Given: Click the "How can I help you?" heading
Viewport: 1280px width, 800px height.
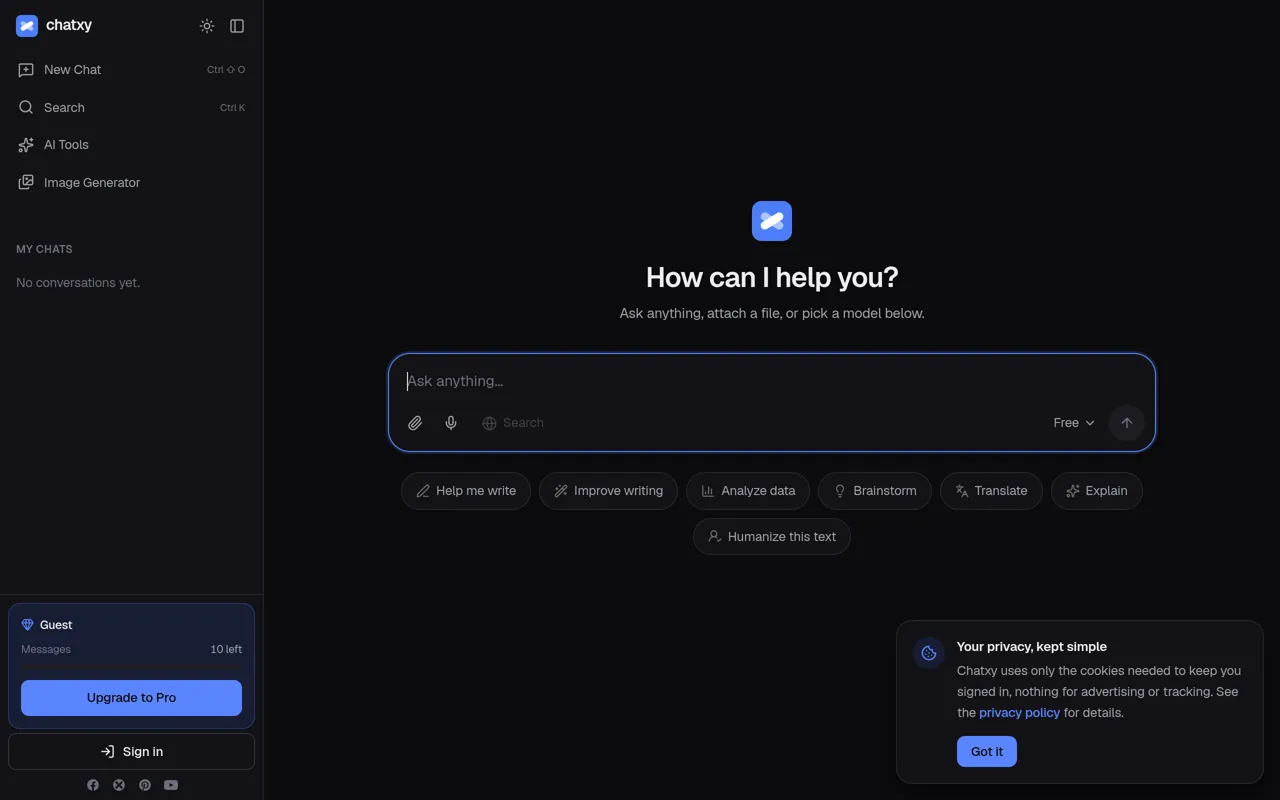Looking at the screenshot, I should click(772, 277).
